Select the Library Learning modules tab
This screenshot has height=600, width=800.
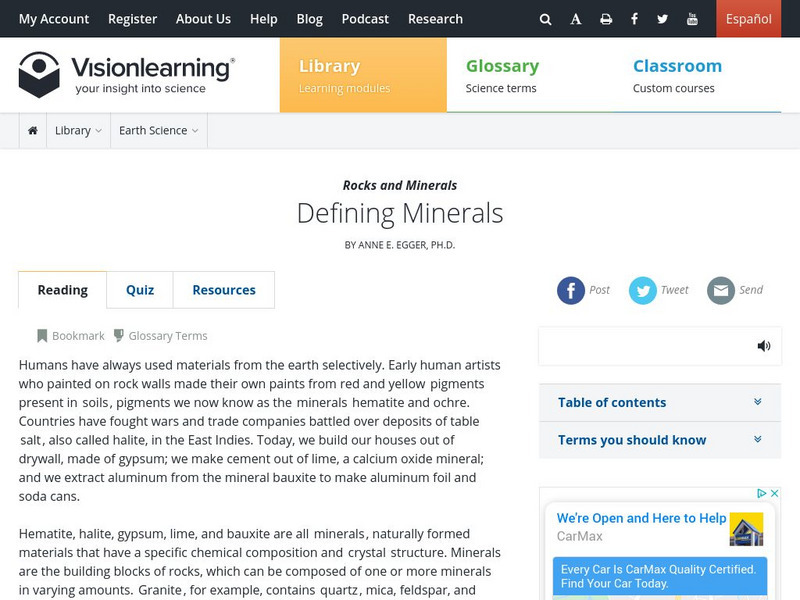point(363,75)
